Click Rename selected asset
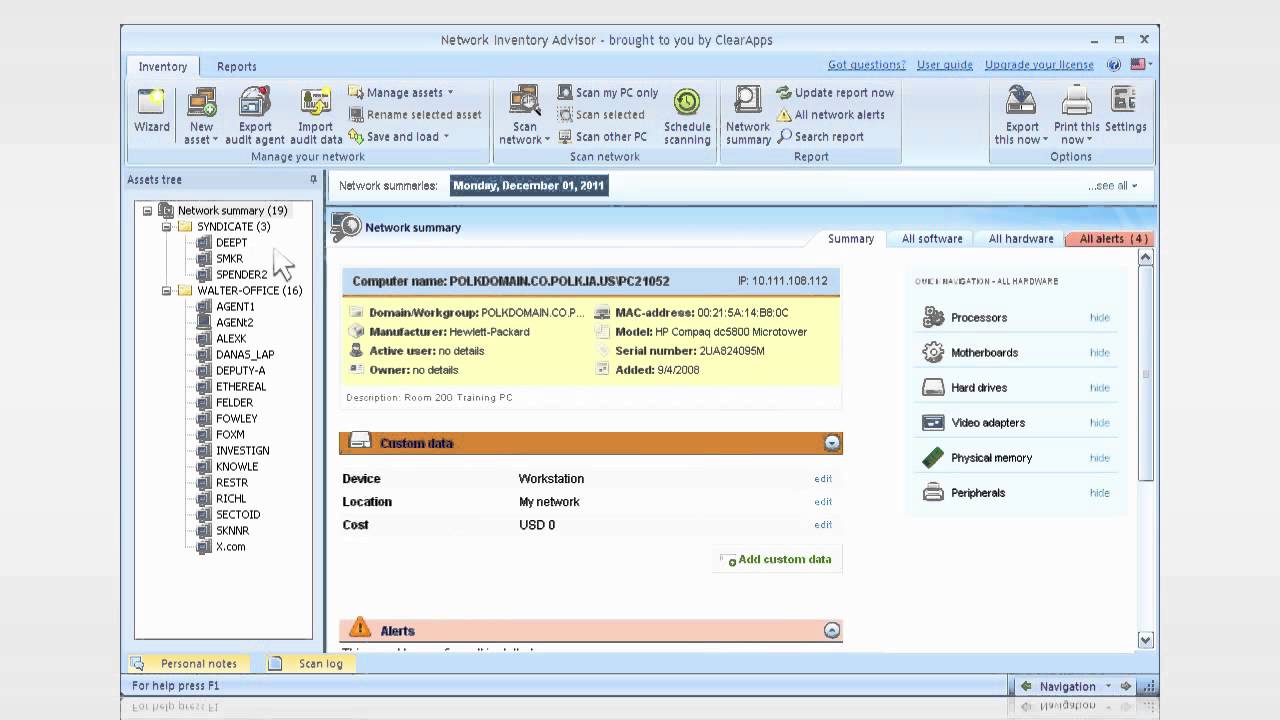Viewport: 1280px width, 720px height. (415, 114)
